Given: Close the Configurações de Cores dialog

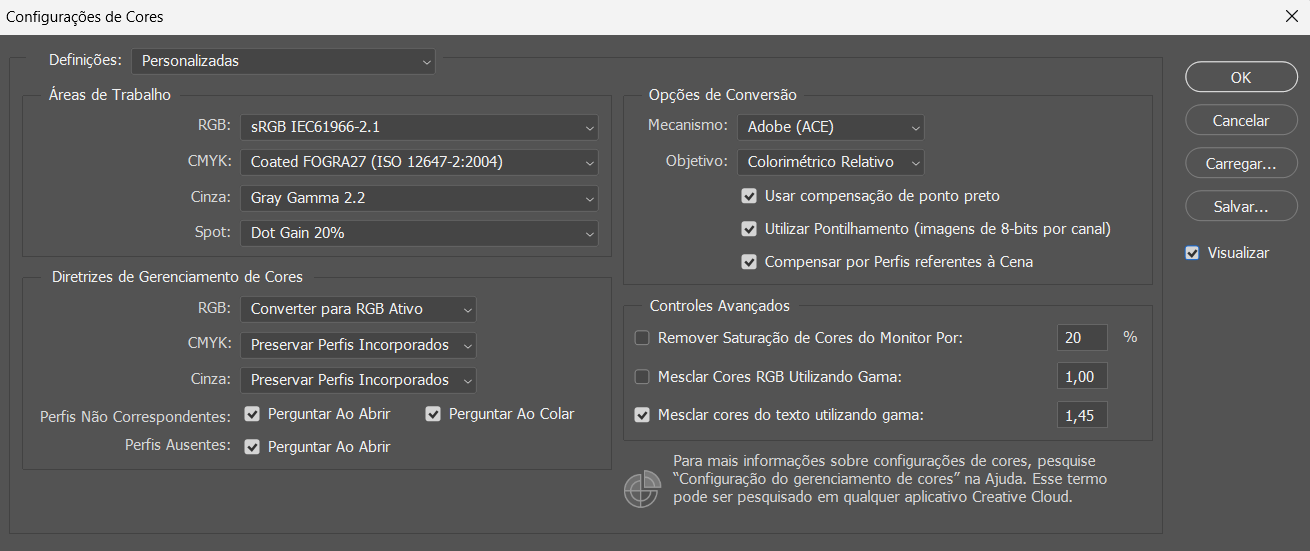Looking at the screenshot, I should point(1290,16).
